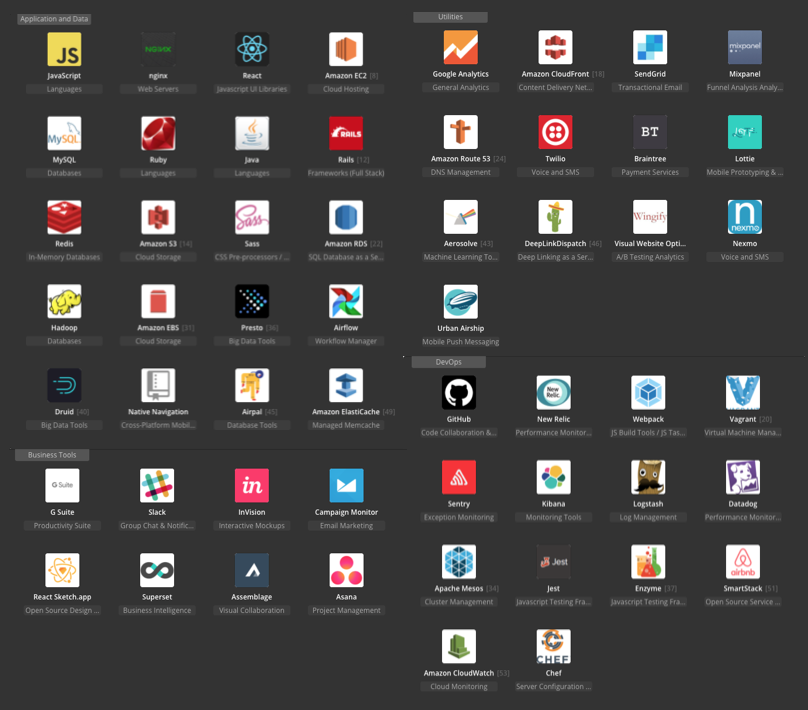
Task: Click the Exception Monitoring category tag
Action: click(459, 517)
